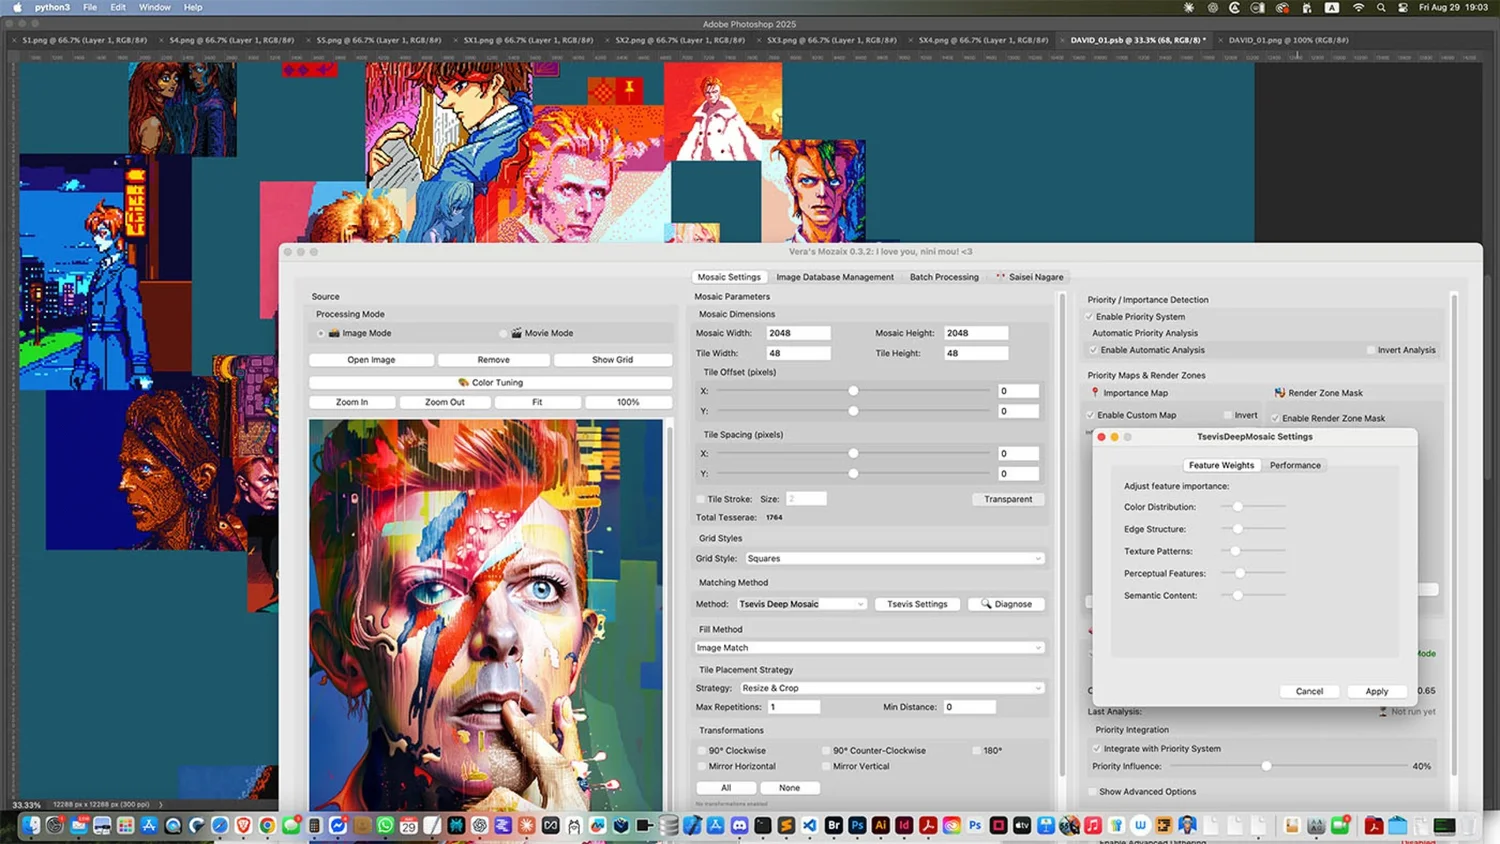
Task: Check the Mirror Horizontal transformation
Action: 701,766
